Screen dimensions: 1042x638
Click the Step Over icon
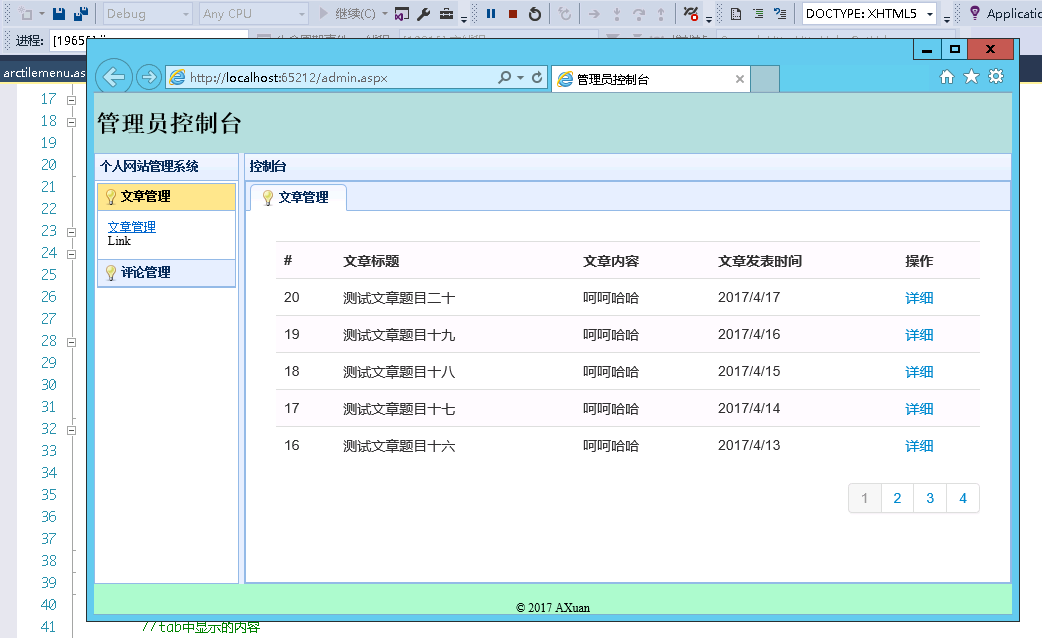click(x=638, y=14)
